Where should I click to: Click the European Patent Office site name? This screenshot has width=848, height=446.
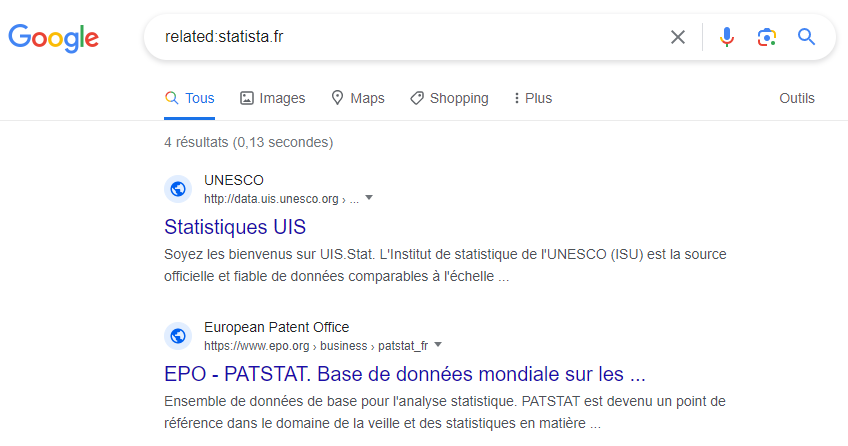click(x=276, y=327)
